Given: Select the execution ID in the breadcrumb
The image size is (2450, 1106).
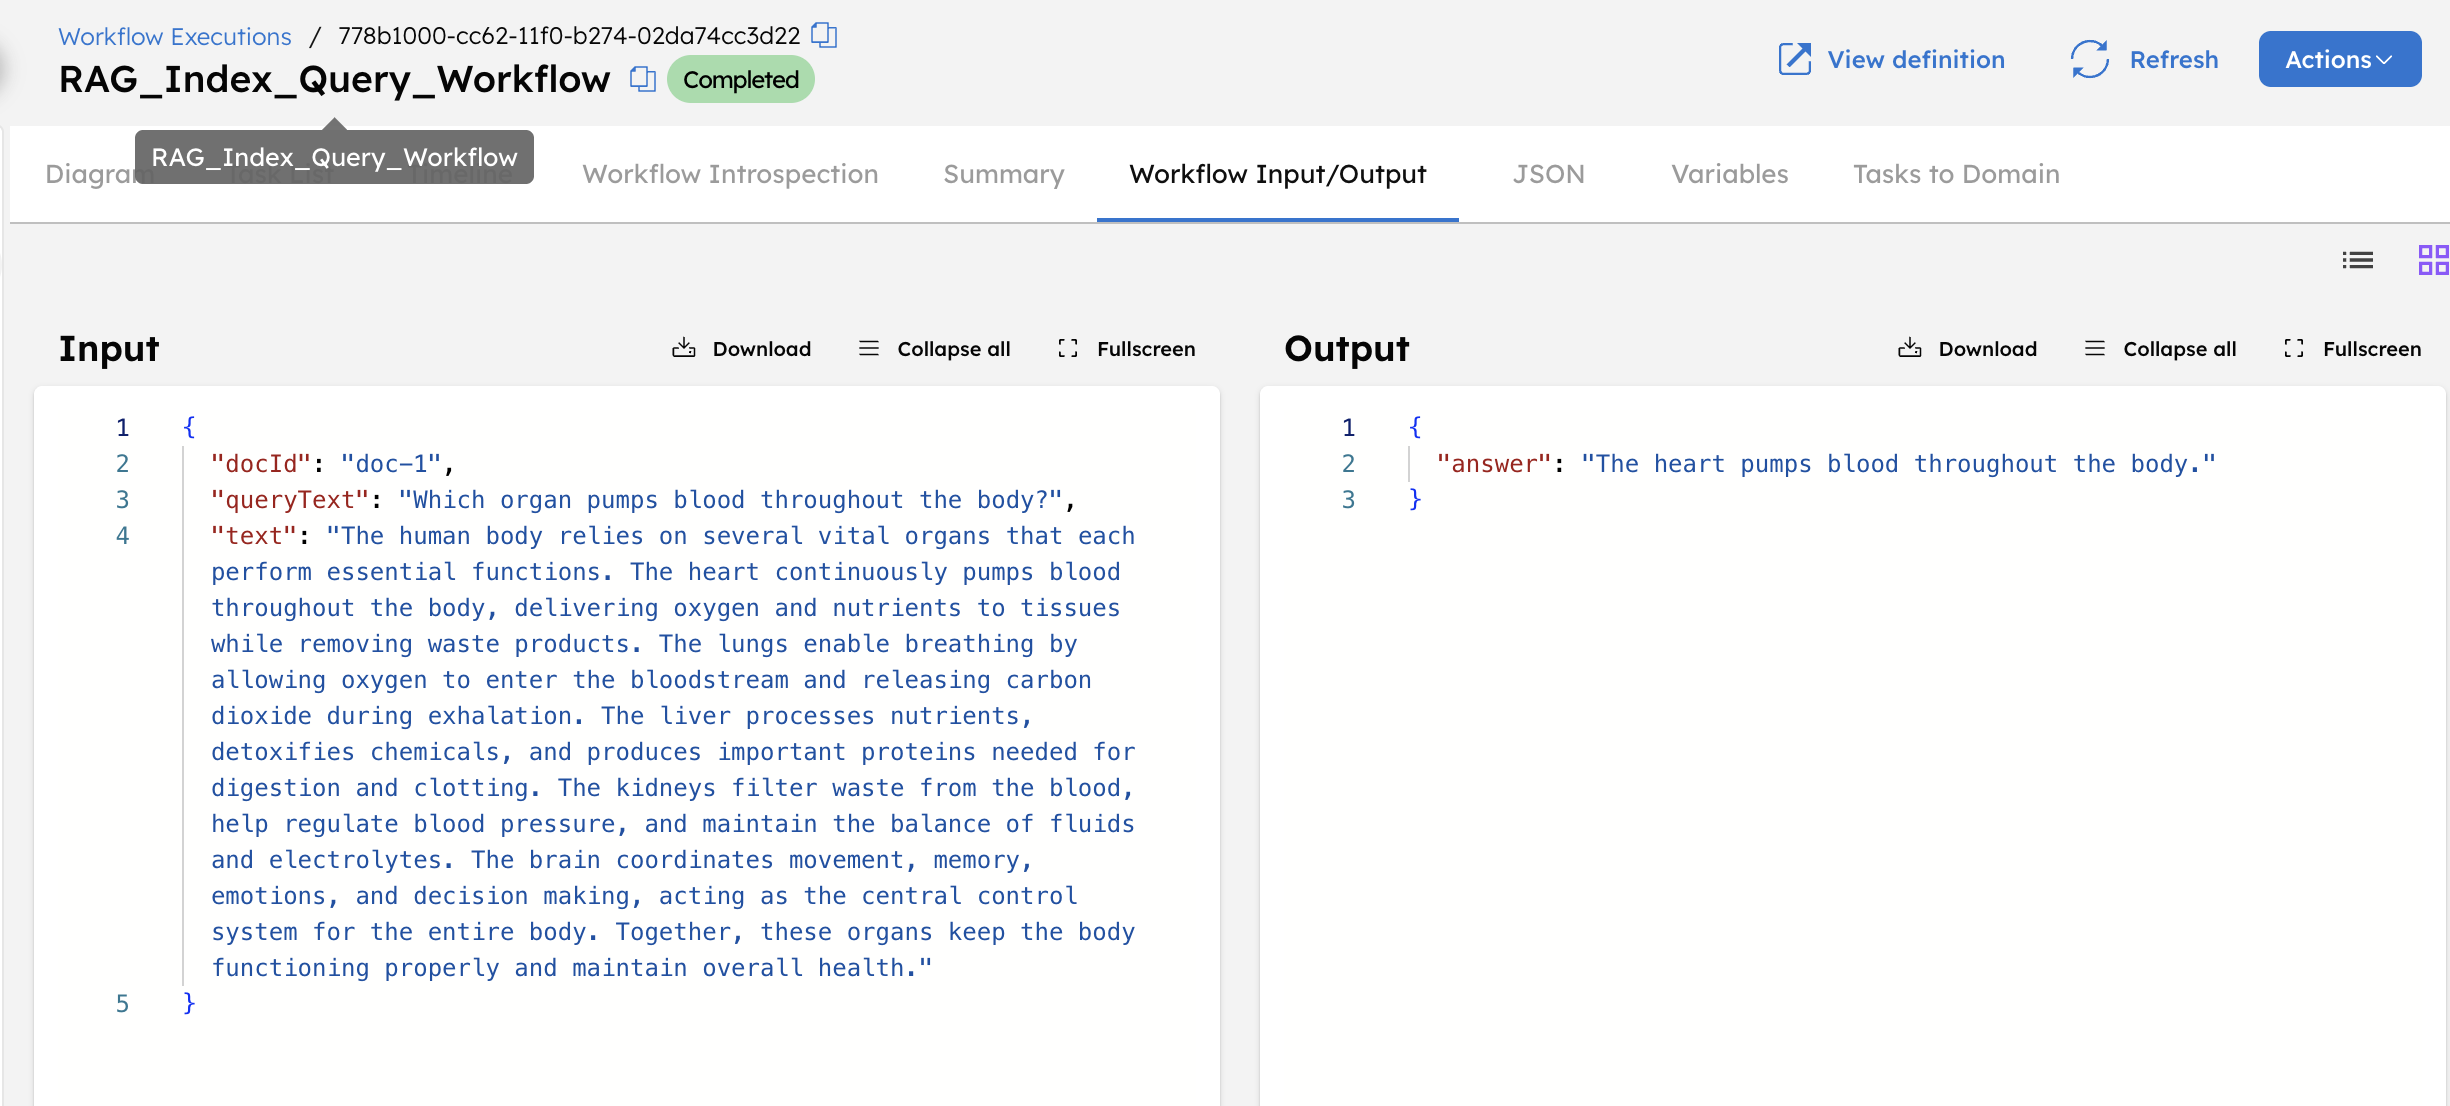Looking at the screenshot, I should pyautogui.click(x=568, y=35).
